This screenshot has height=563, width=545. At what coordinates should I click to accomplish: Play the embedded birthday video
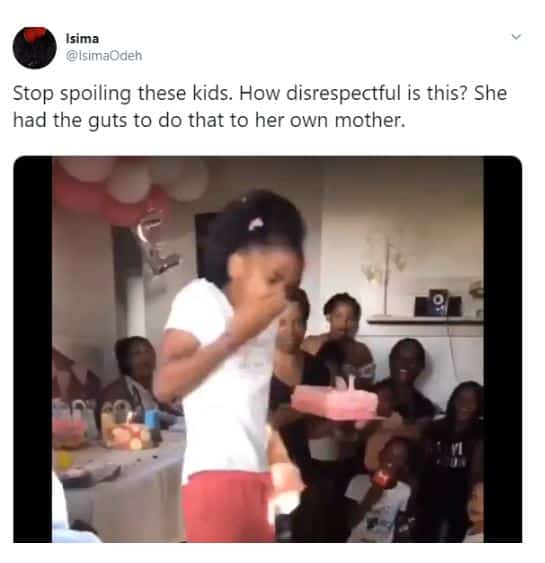pos(268,349)
